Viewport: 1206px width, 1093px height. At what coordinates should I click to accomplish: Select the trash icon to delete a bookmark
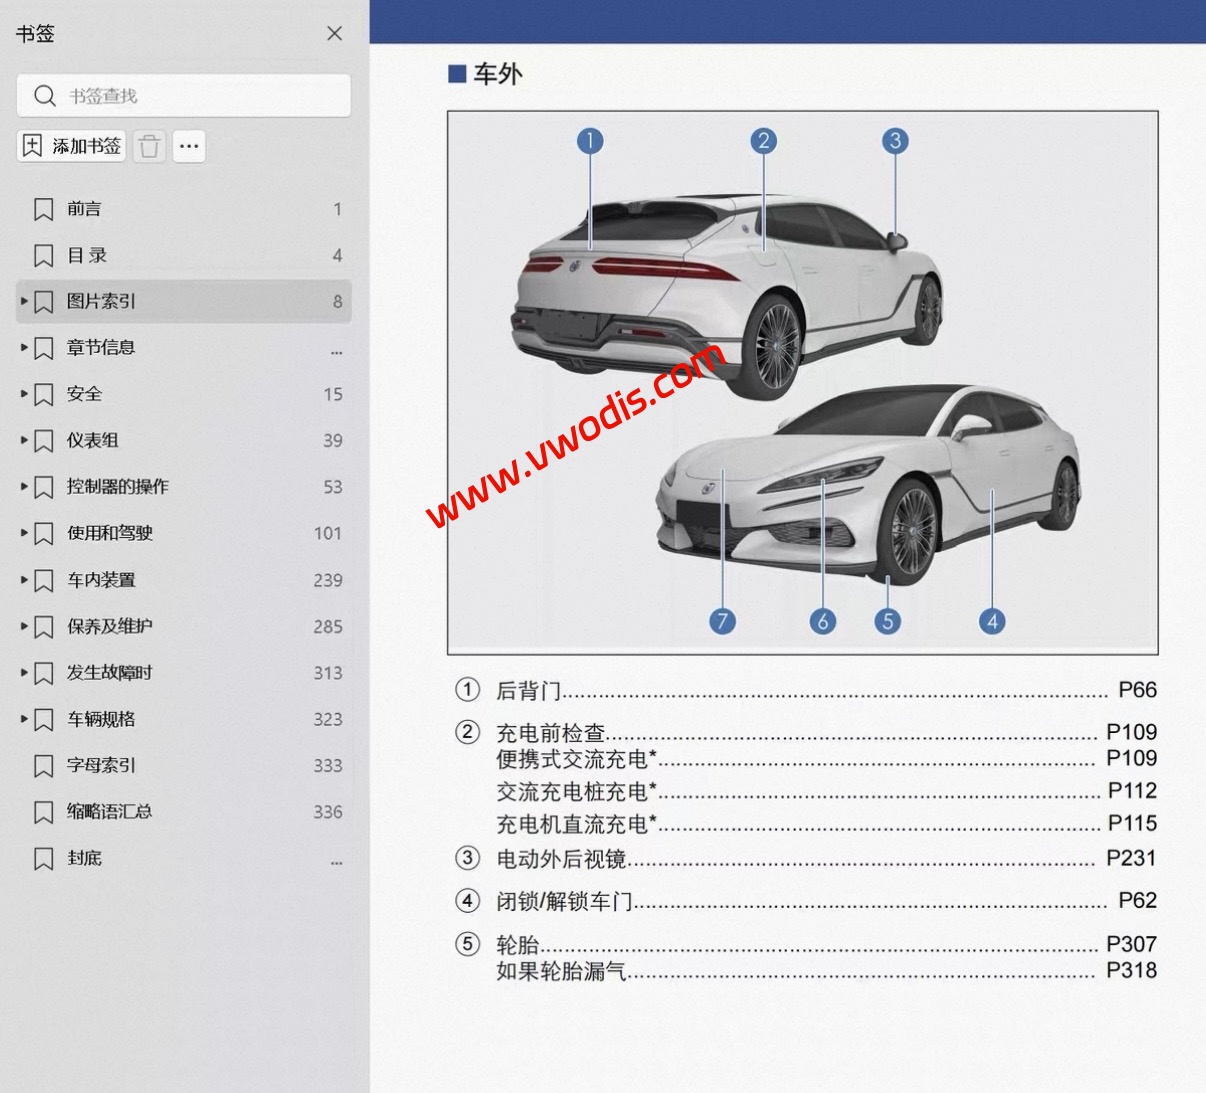[x=149, y=146]
